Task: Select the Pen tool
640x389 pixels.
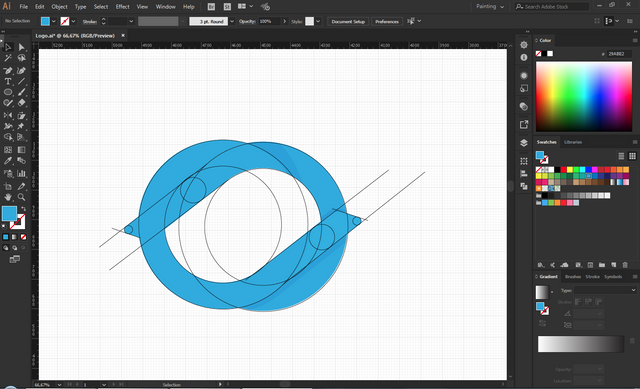Action: point(8,71)
